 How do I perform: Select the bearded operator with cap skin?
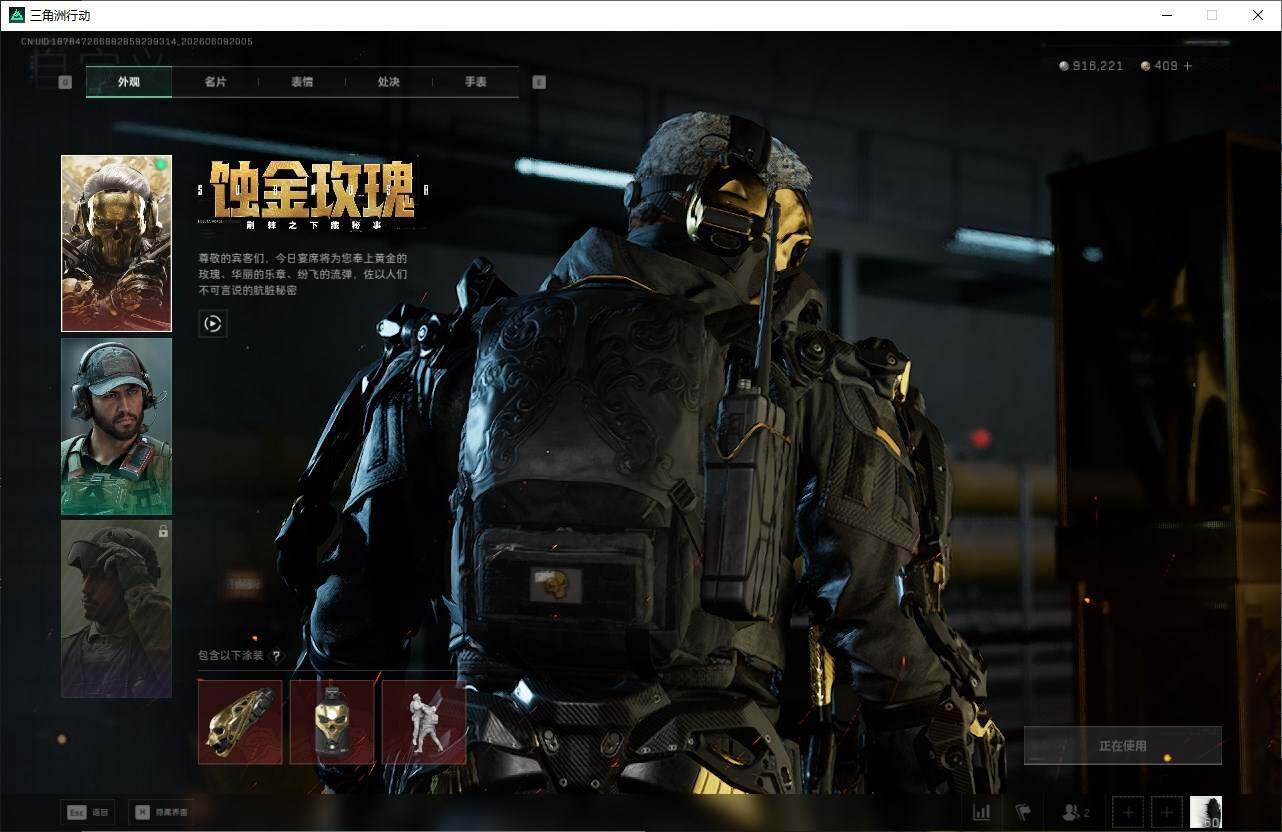click(x=117, y=426)
